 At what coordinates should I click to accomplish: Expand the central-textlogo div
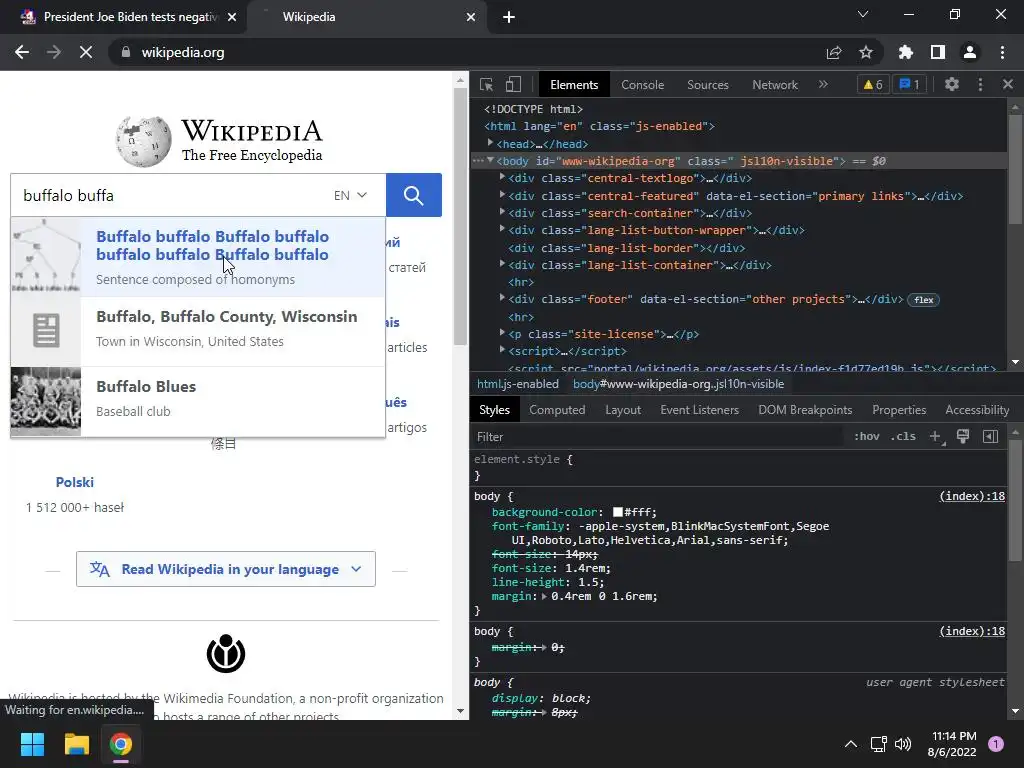pos(502,177)
